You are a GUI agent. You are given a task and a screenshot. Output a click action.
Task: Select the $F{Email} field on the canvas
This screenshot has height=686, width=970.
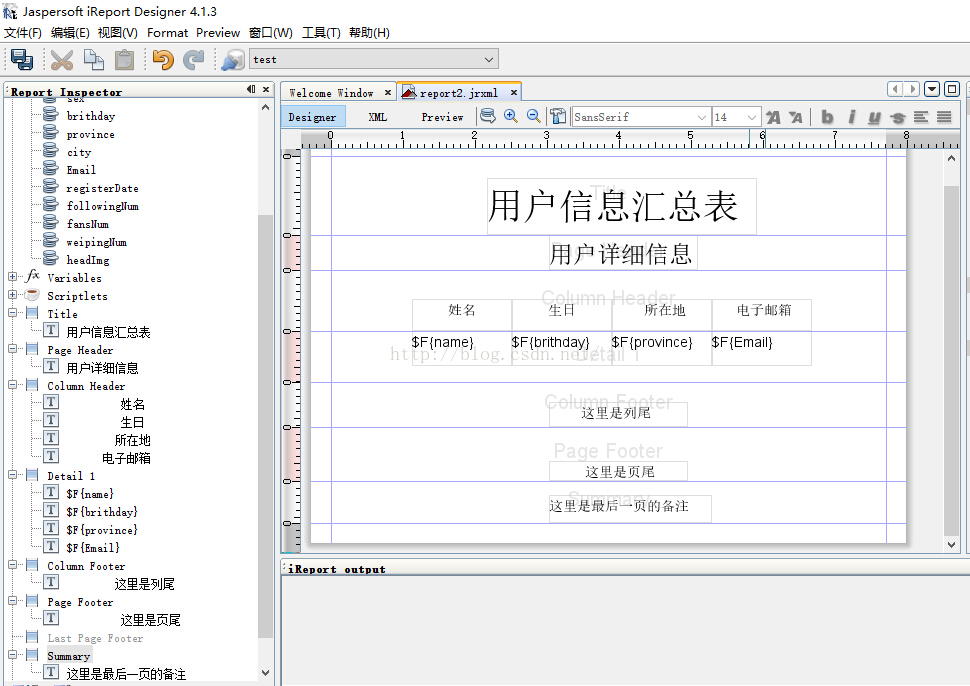click(761, 348)
